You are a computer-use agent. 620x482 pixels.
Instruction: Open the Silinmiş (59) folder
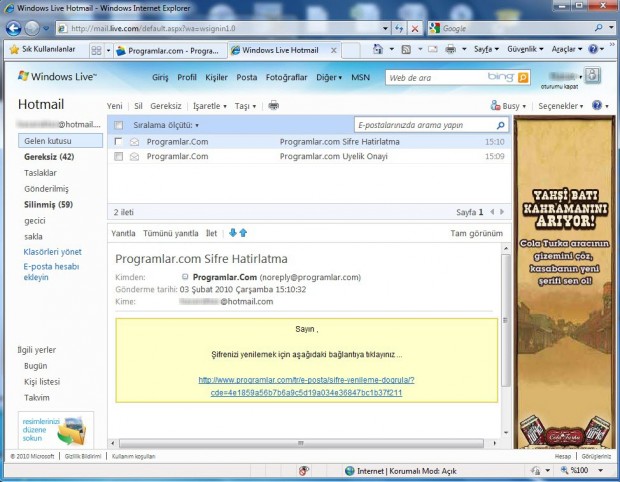[48, 204]
